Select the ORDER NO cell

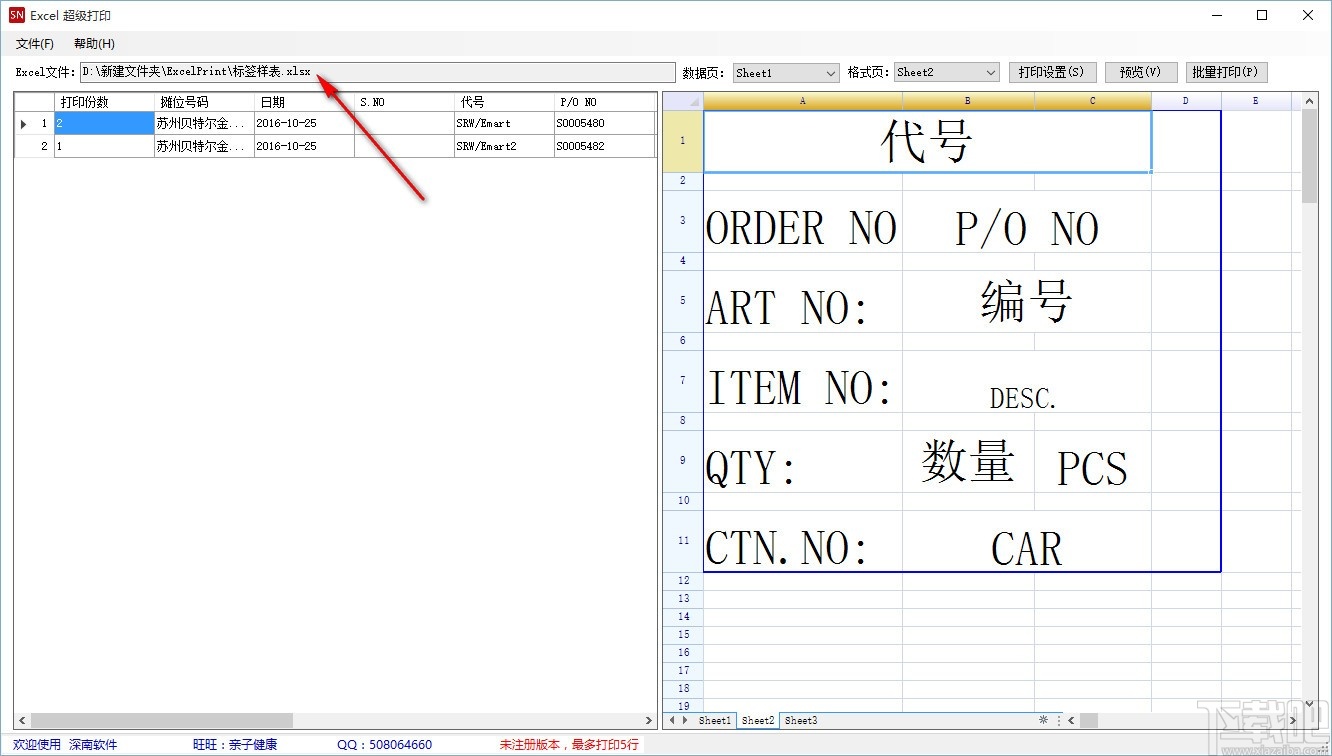click(x=803, y=221)
